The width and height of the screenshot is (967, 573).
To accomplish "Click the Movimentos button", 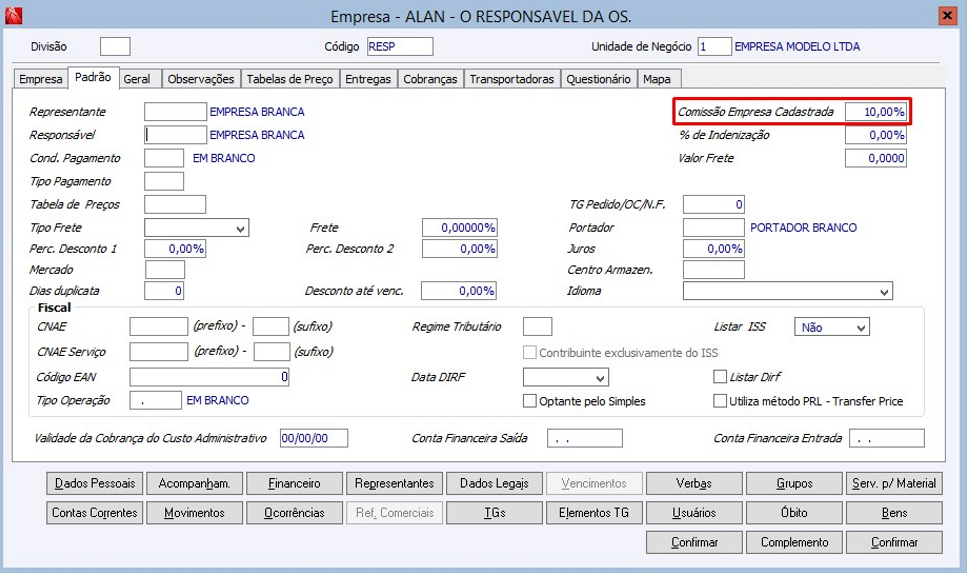I will click(195, 513).
